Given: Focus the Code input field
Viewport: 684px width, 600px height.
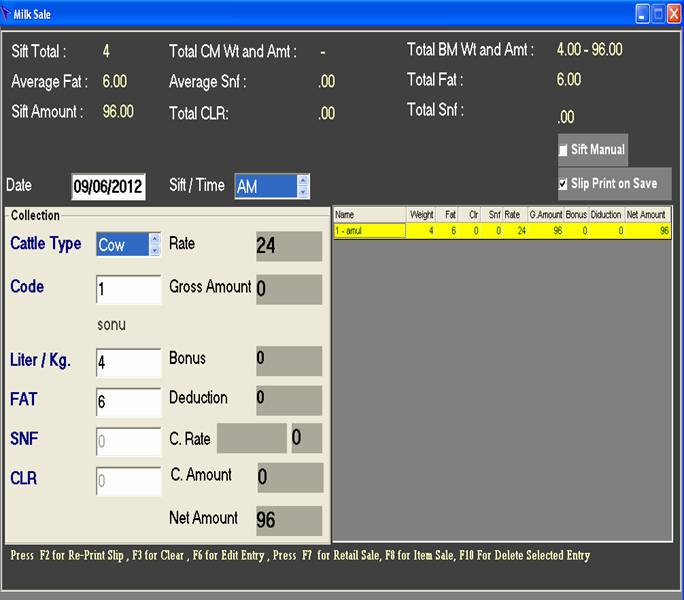Looking at the screenshot, I should [128, 290].
